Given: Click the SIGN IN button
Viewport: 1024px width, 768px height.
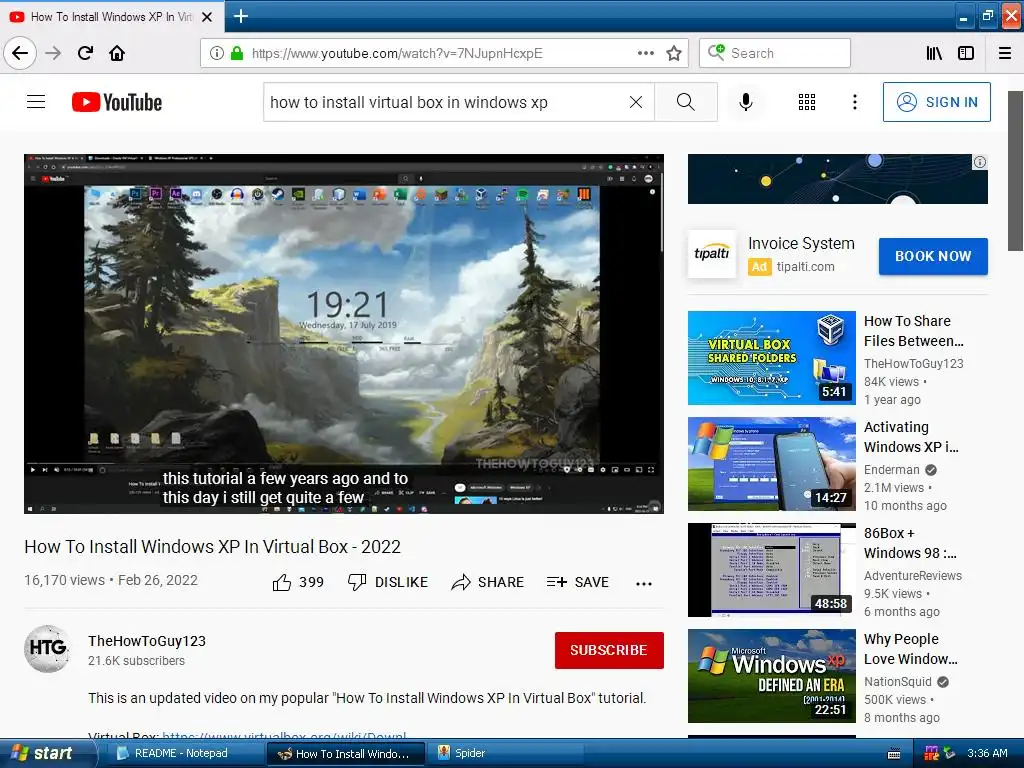Looking at the screenshot, I should 936,102.
